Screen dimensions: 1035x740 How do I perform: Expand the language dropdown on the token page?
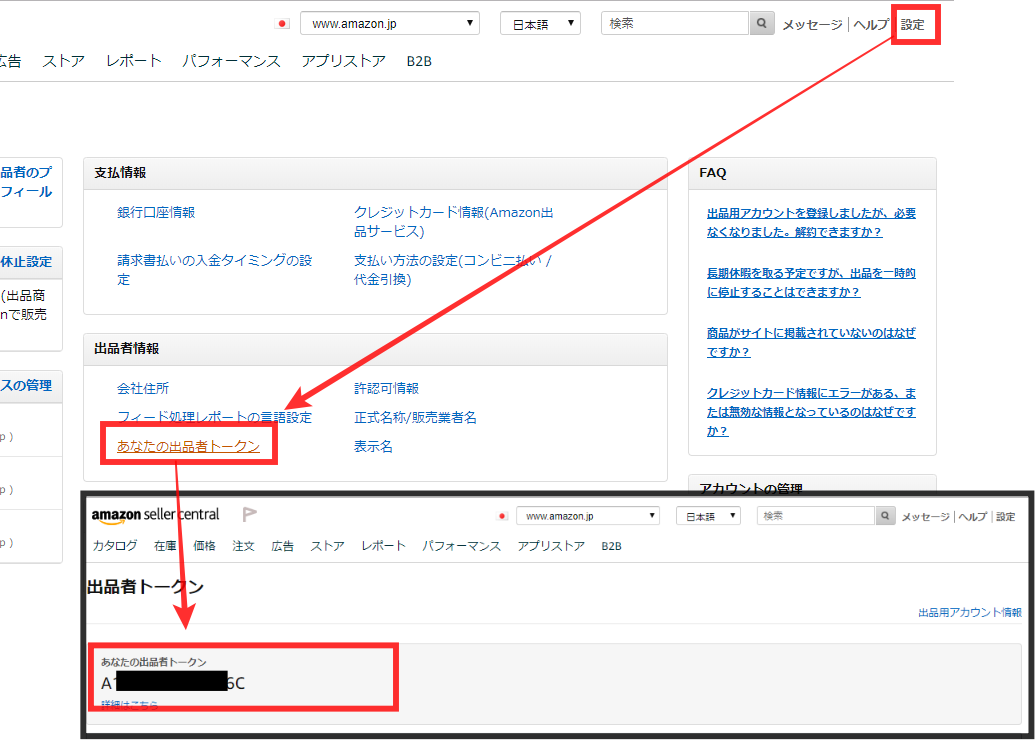[x=708, y=516]
